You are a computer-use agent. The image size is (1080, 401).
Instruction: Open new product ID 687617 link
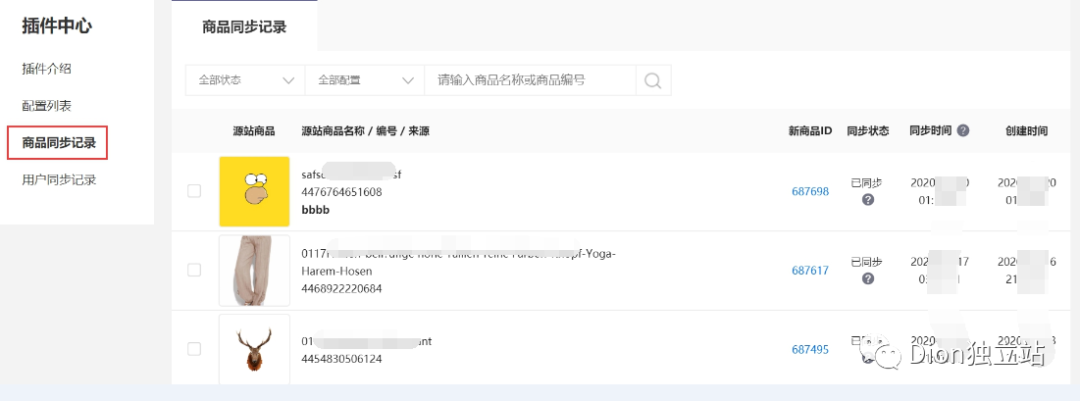tap(810, 271)
